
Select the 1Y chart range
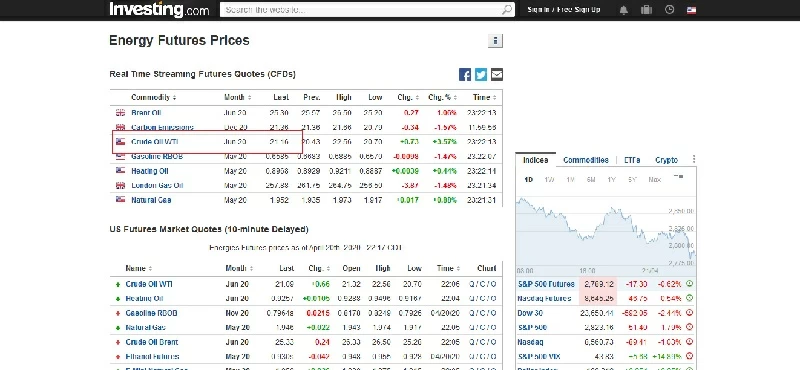(x=611, y=180)
